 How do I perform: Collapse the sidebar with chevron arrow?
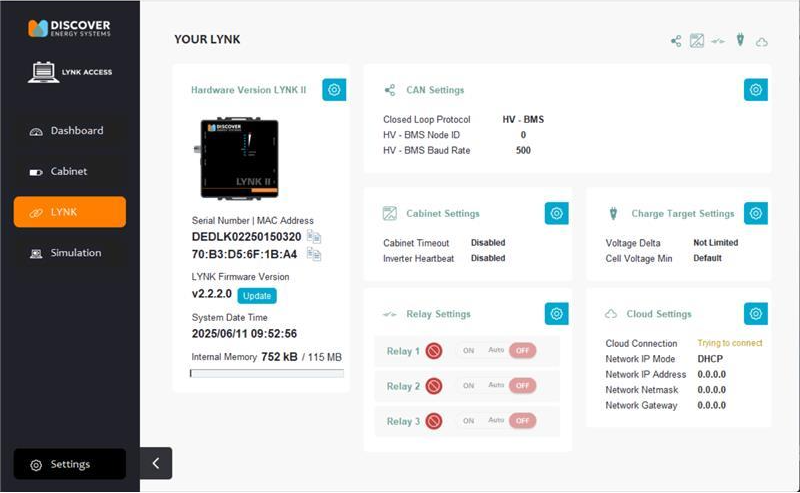[x=156, y=463]
